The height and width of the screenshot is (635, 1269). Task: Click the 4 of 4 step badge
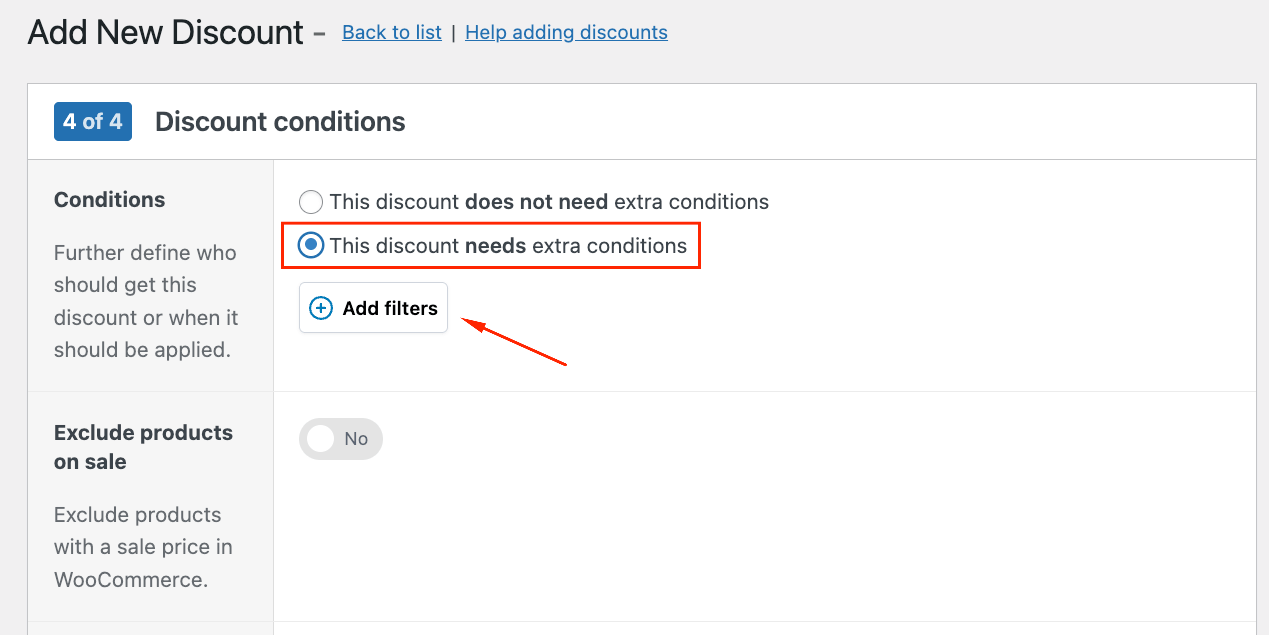[92, 121]
